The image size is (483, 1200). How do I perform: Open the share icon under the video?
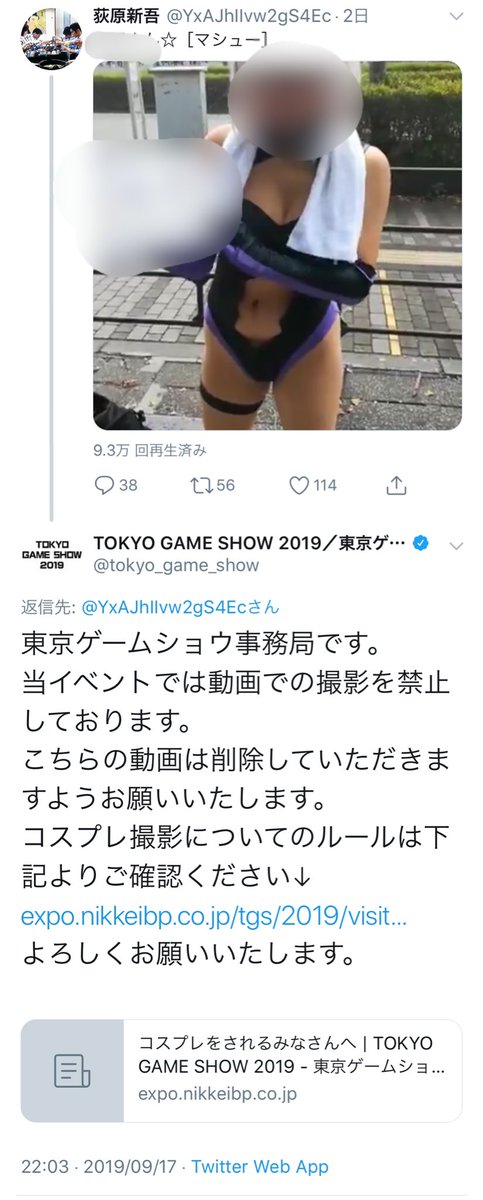click(397, 485)
